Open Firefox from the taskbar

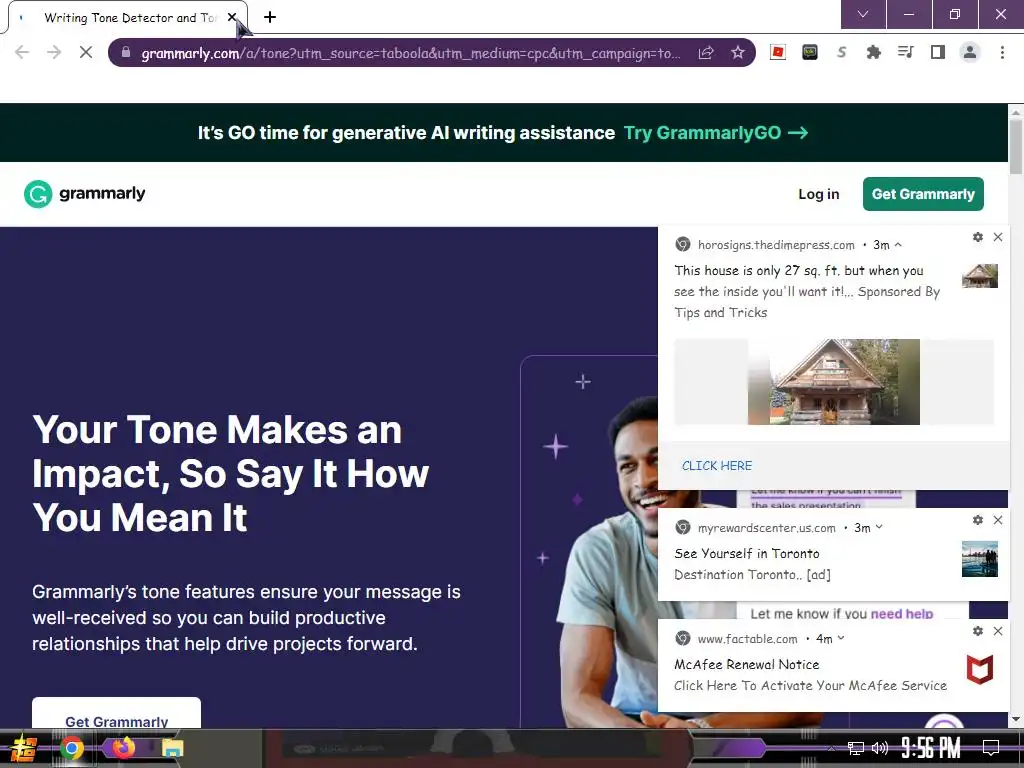(x=123, y=748)
